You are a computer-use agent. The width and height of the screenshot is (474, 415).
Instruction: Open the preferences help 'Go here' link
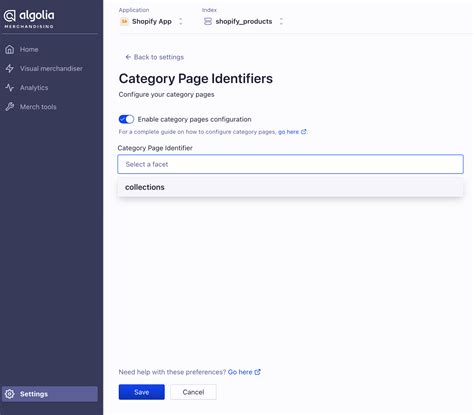(x=240, y=372)
